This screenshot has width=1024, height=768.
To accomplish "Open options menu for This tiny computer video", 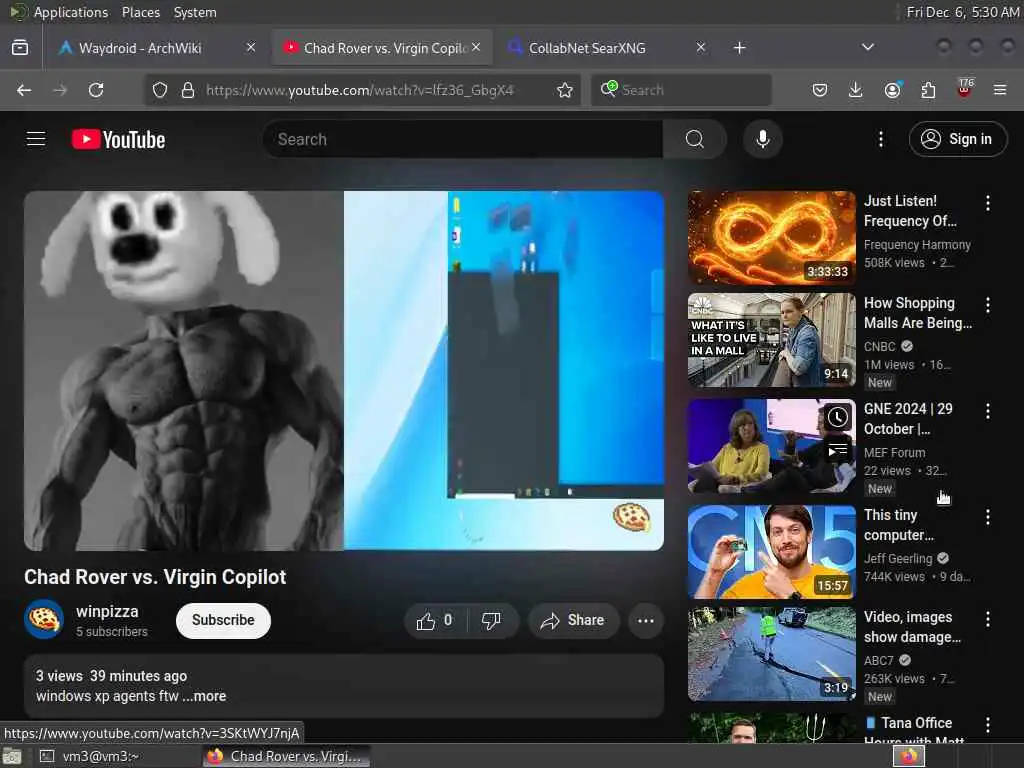I will pyautogui.click(x=987, y=517).
